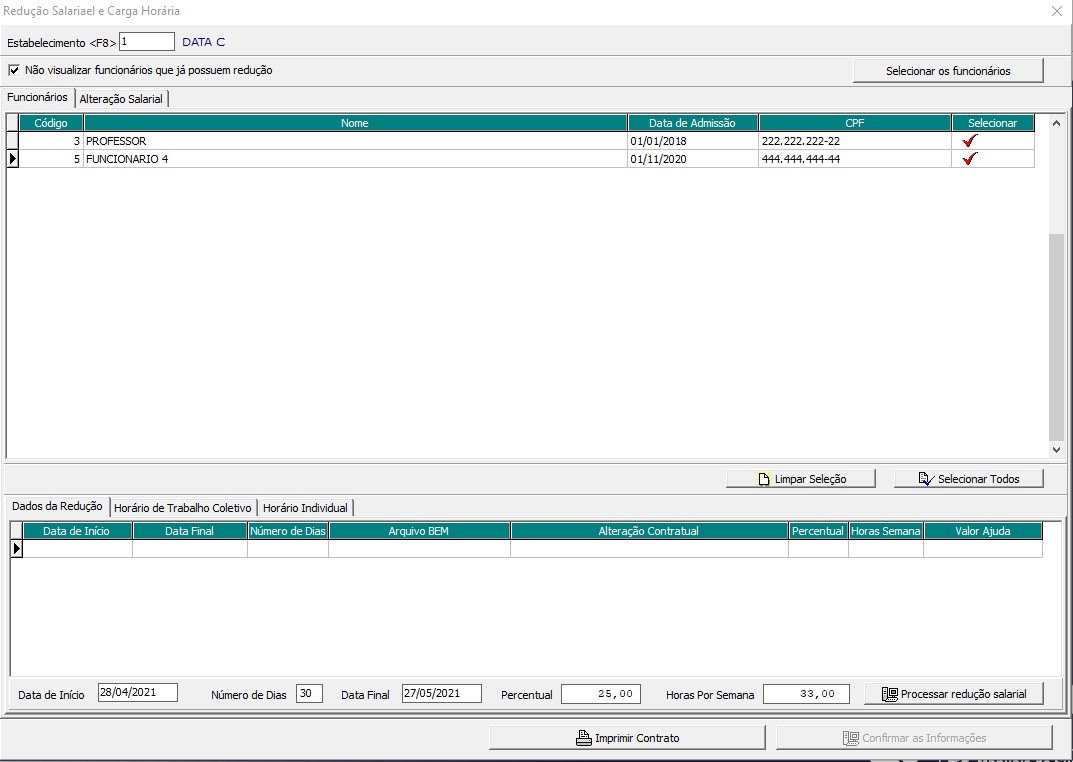This screenshot has width=1073, height=762.
Task: Click the Estabelecimento code input field
Action: (x=147, y=42)
